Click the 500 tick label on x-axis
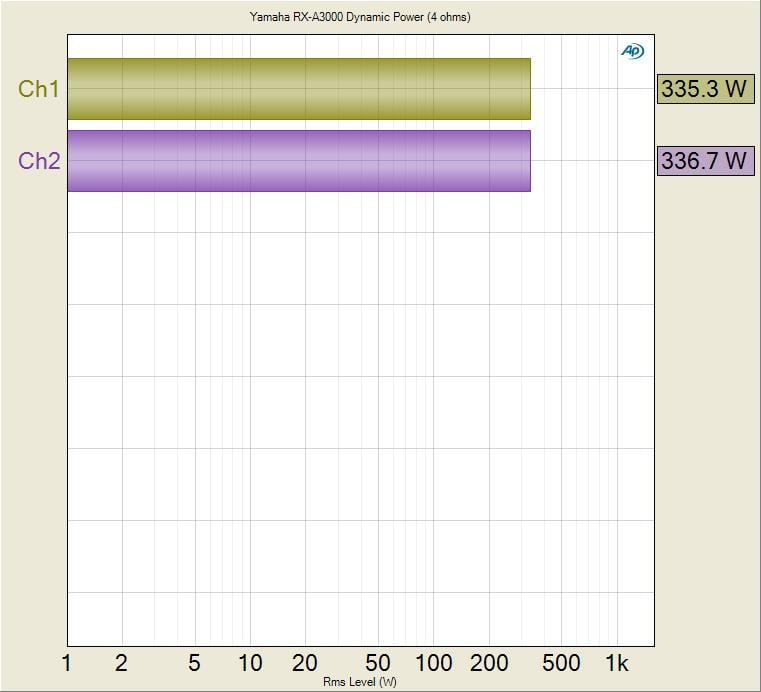This screenshot has height=692, width=761. (x=562, y=663)
